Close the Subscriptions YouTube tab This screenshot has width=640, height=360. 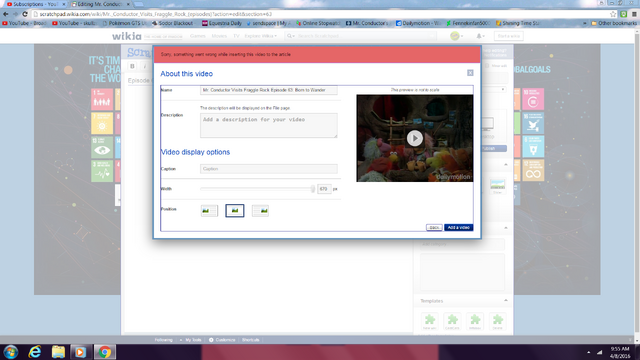(64, 4)
